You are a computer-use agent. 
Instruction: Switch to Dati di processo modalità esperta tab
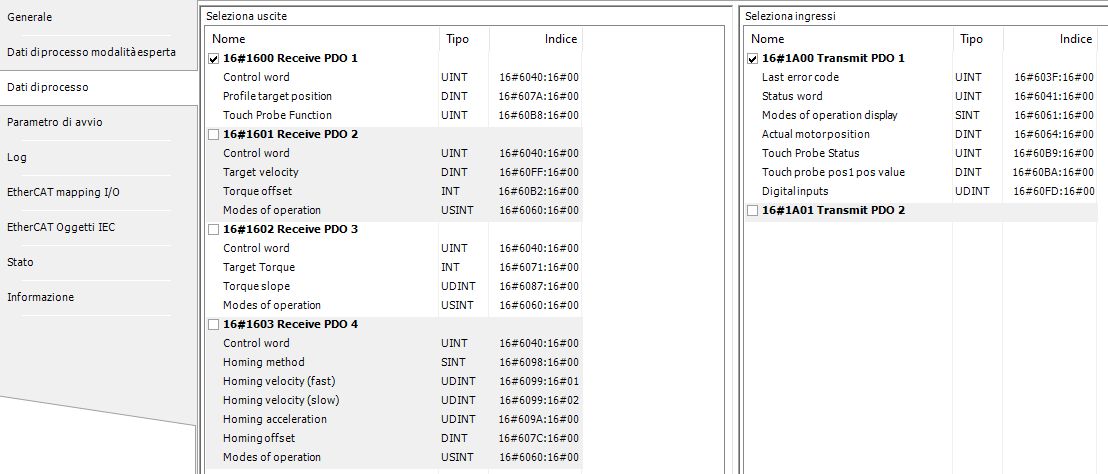92,52
